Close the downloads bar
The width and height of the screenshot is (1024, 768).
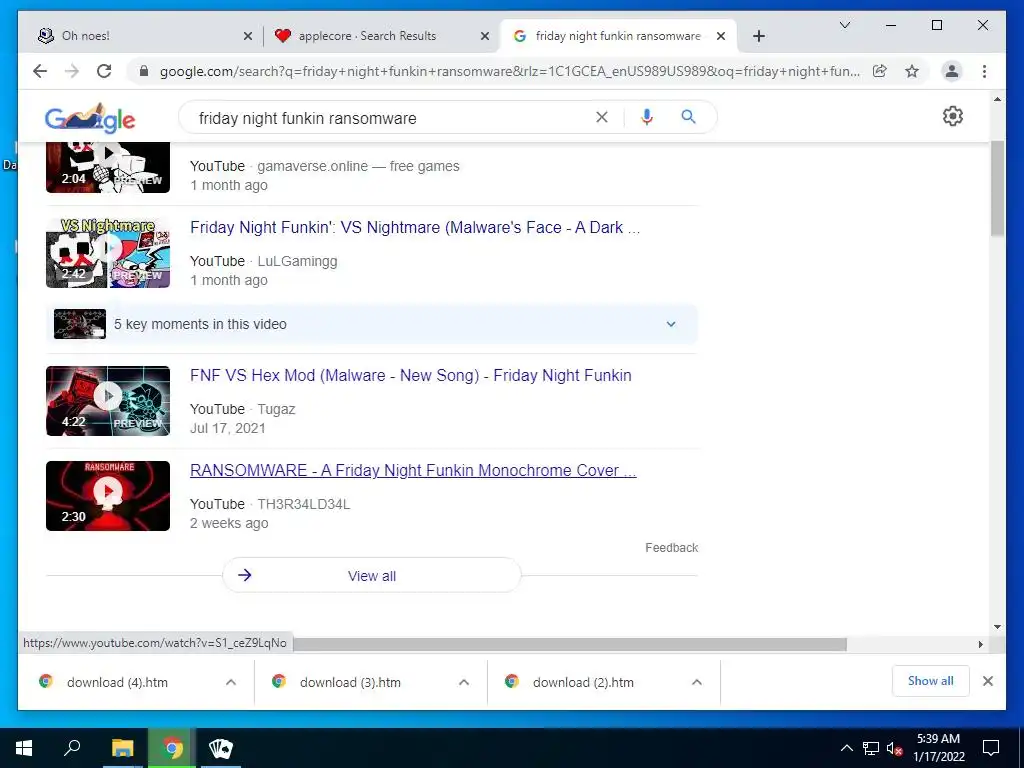pyautogui.click(x=987, y=681)
